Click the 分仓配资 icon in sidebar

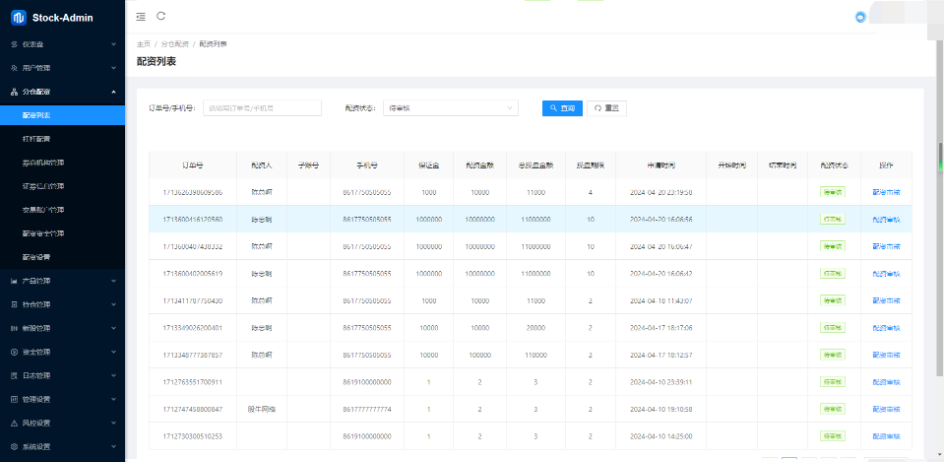pos(14,92)
